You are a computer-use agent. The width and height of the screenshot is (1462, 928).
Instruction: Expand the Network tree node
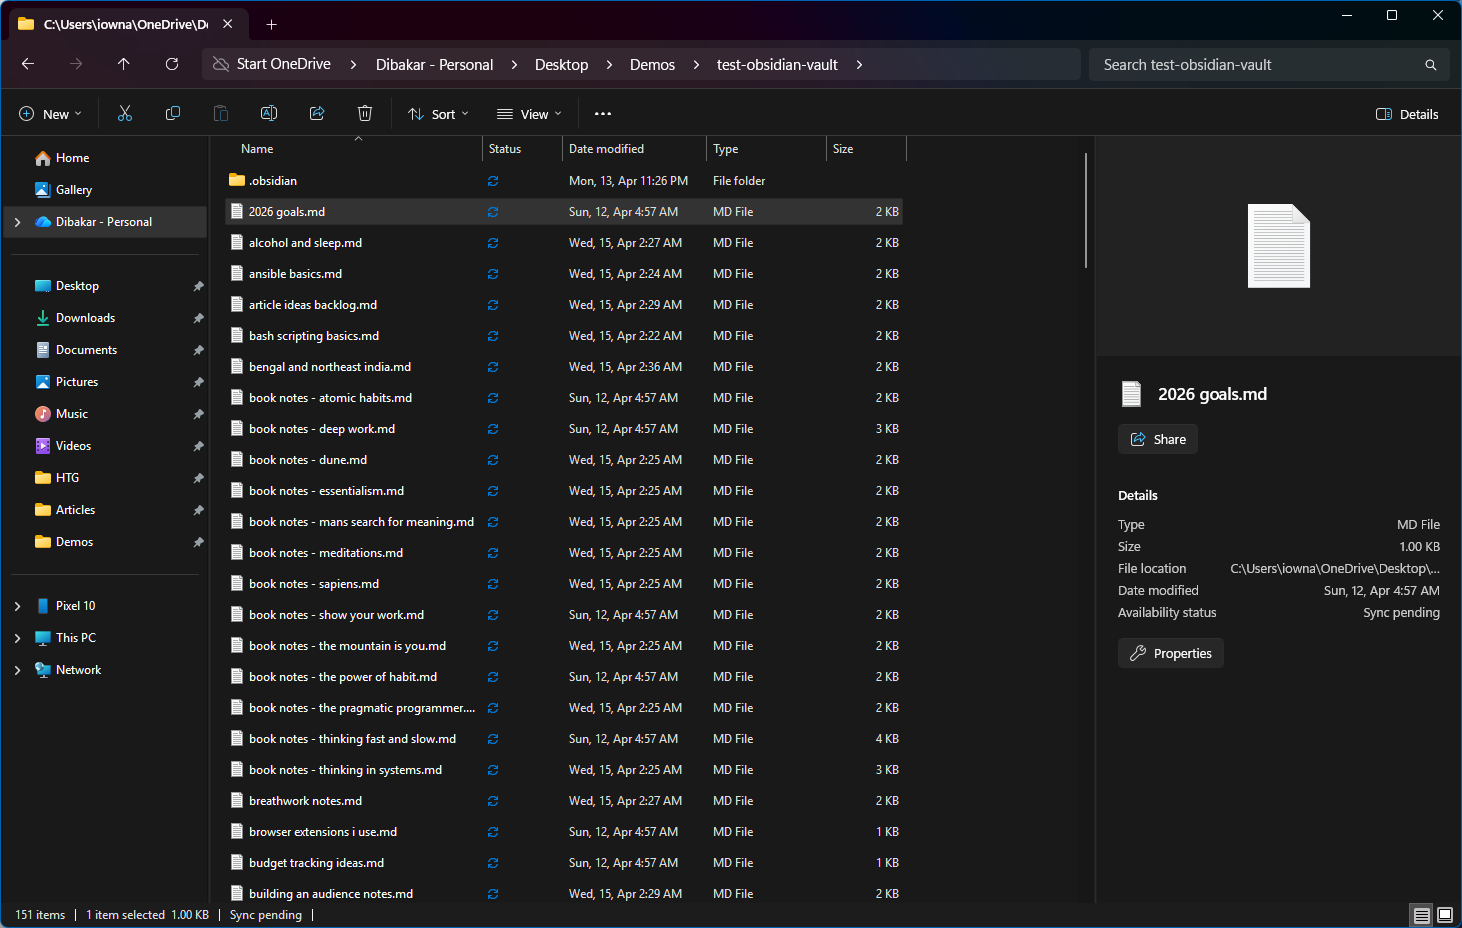pyautogui.click(x=17, y=670)
